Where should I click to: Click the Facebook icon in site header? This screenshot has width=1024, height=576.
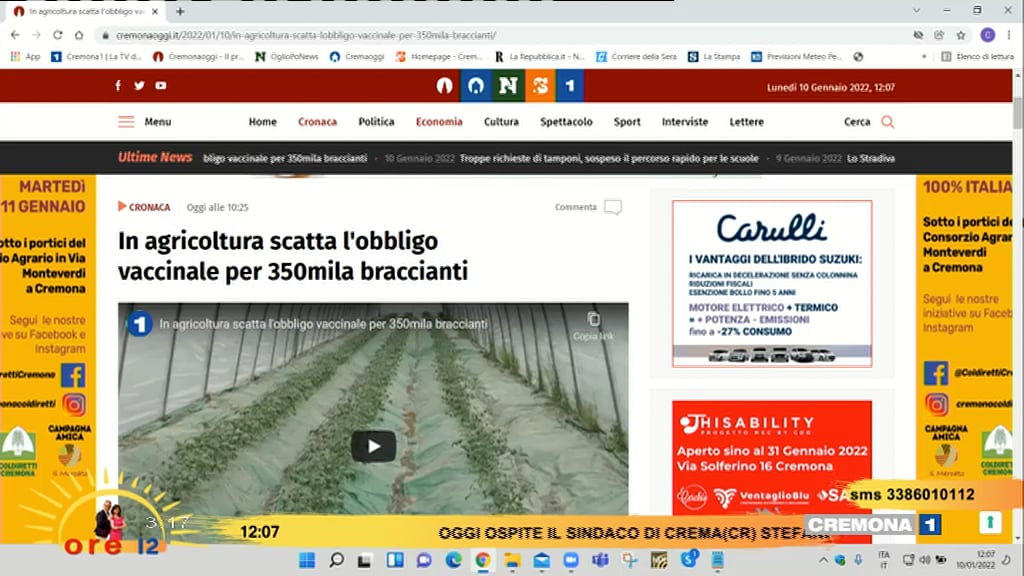pos(118,86)
